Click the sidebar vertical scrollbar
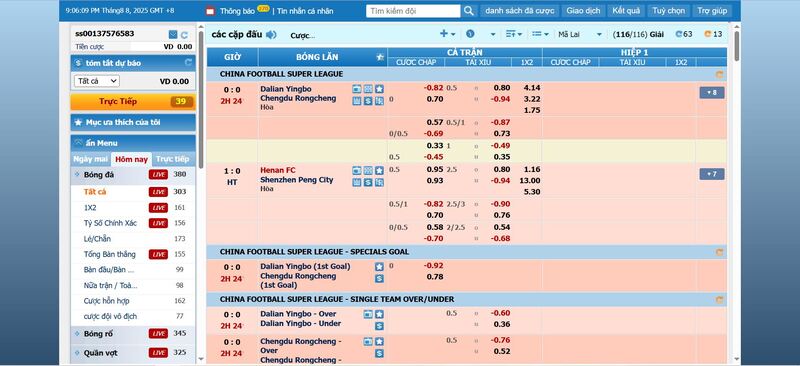The height and width of the screenshot is (366, 800). (201, 100)
